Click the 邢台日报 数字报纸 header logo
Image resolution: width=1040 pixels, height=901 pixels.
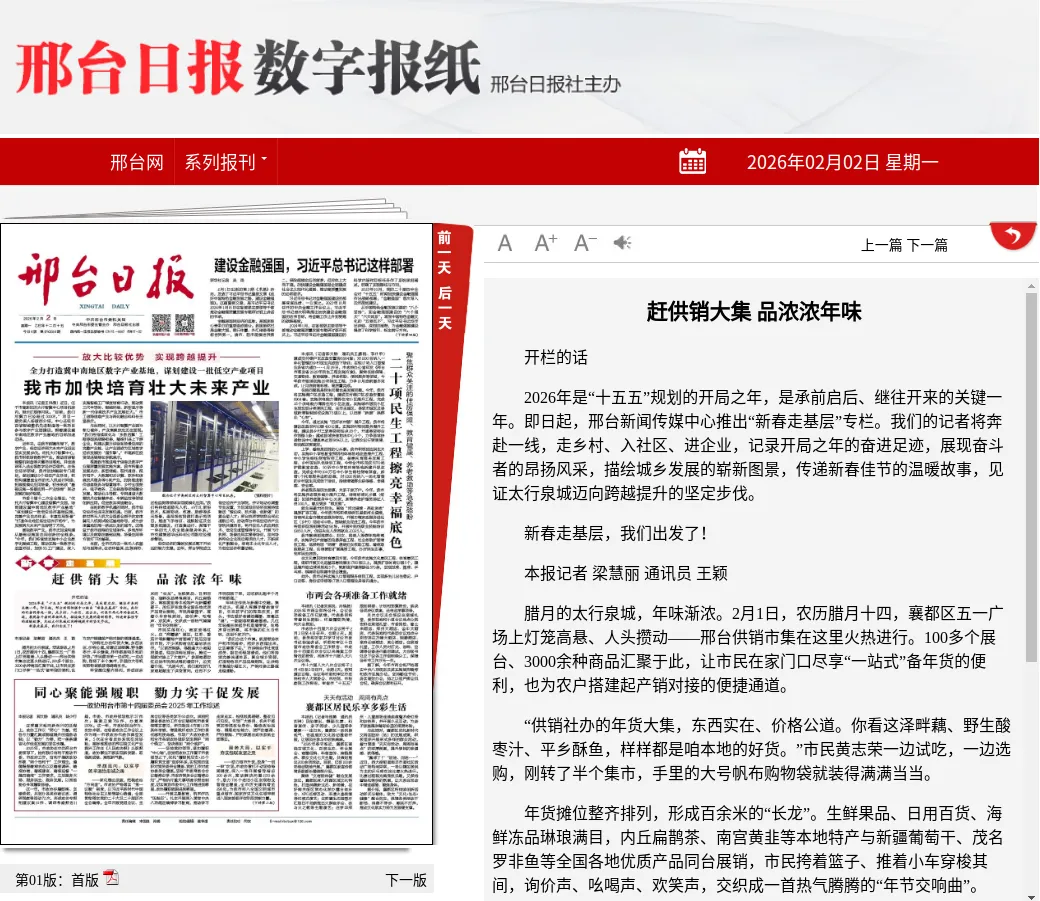click(247, 67)
